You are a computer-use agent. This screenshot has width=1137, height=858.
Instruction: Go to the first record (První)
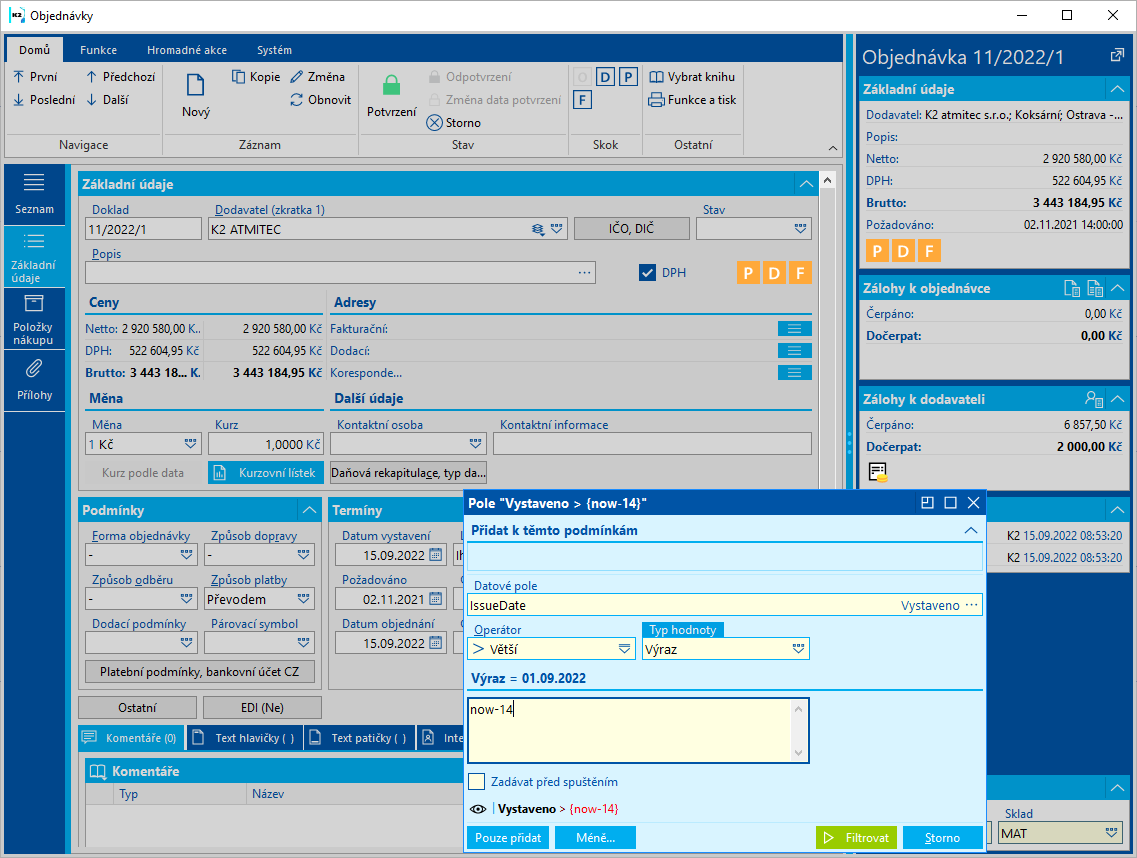click(36, 76)
